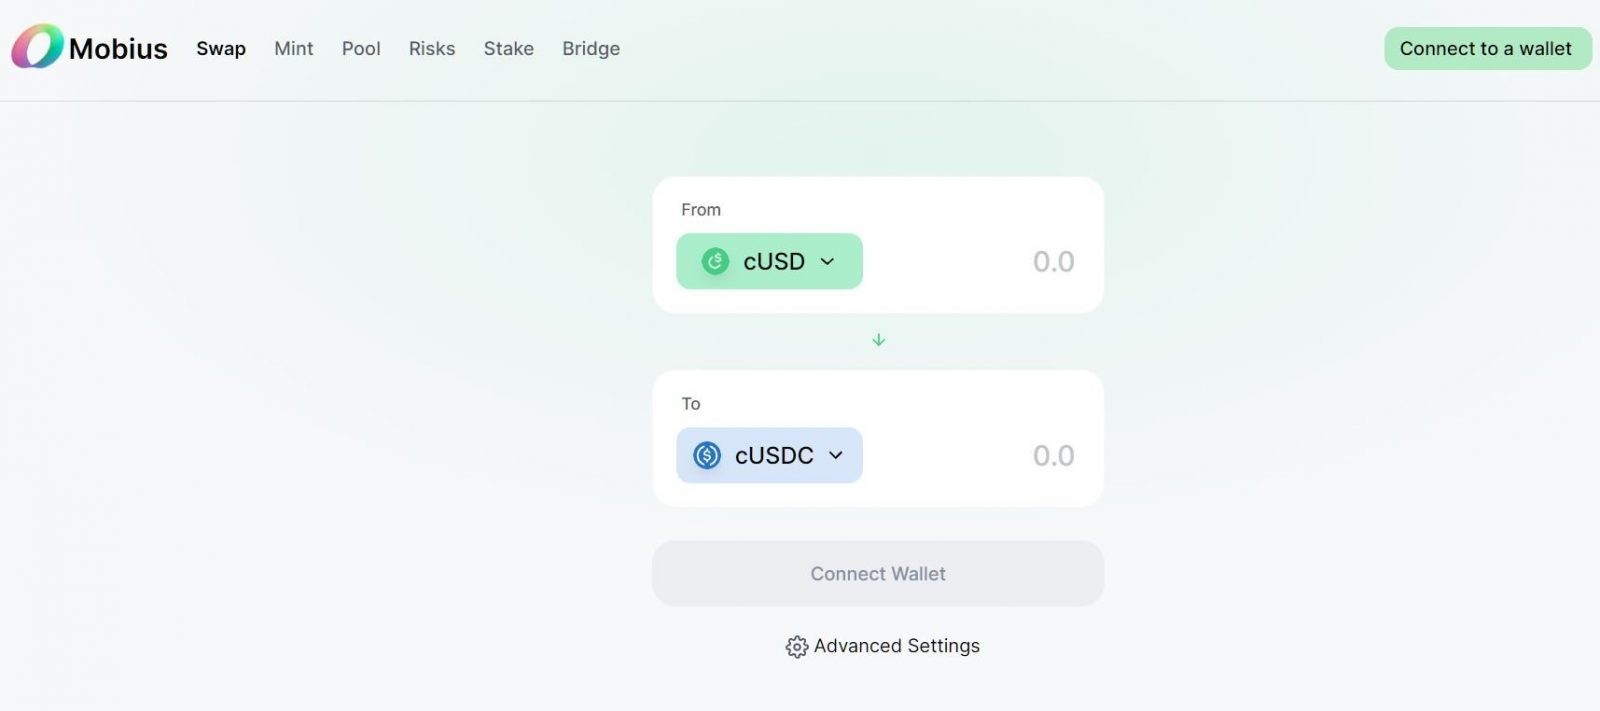Screen dimensions: 1600x711
Task: Go to the Pool tab
Action: coord(361,48)
